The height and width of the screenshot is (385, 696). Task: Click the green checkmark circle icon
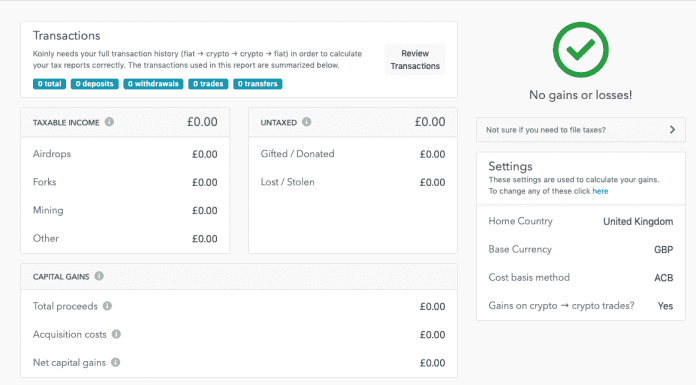pos(581,50)
